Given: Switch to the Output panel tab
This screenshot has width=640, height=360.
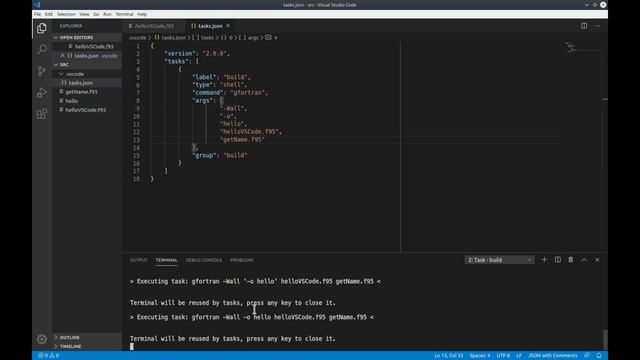Looking at the screenshot, I should point(138,260).
